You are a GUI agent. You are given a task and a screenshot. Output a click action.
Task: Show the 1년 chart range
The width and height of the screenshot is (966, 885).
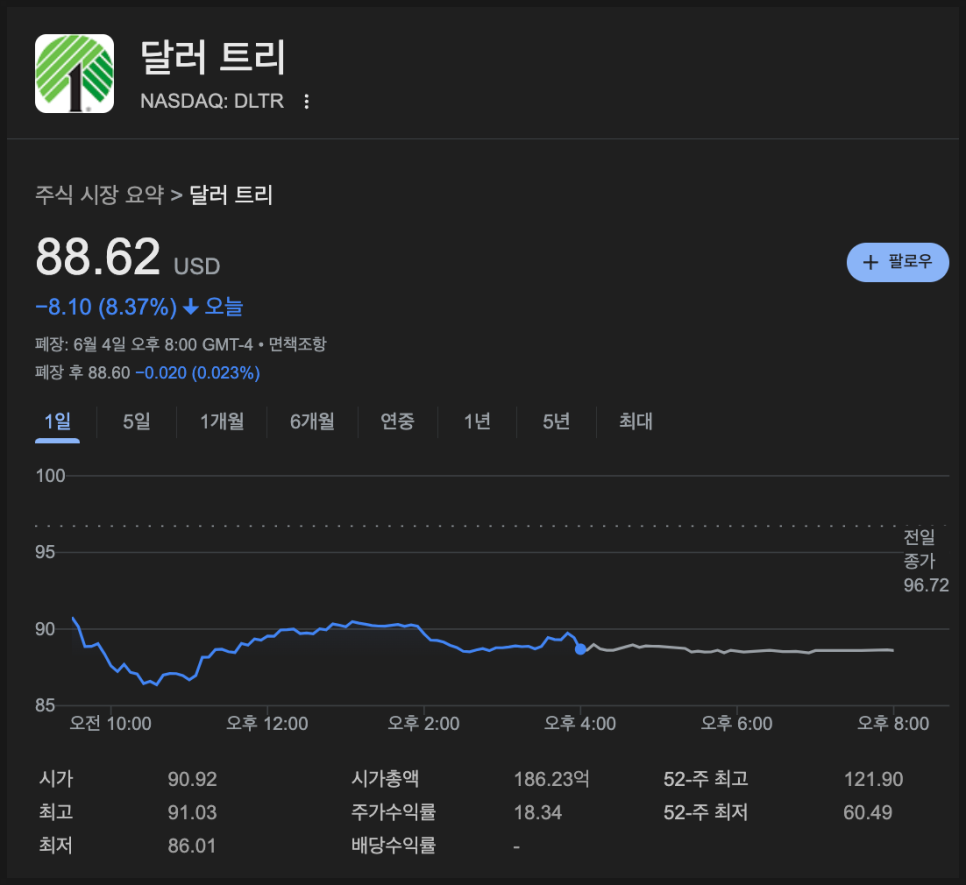477,422
